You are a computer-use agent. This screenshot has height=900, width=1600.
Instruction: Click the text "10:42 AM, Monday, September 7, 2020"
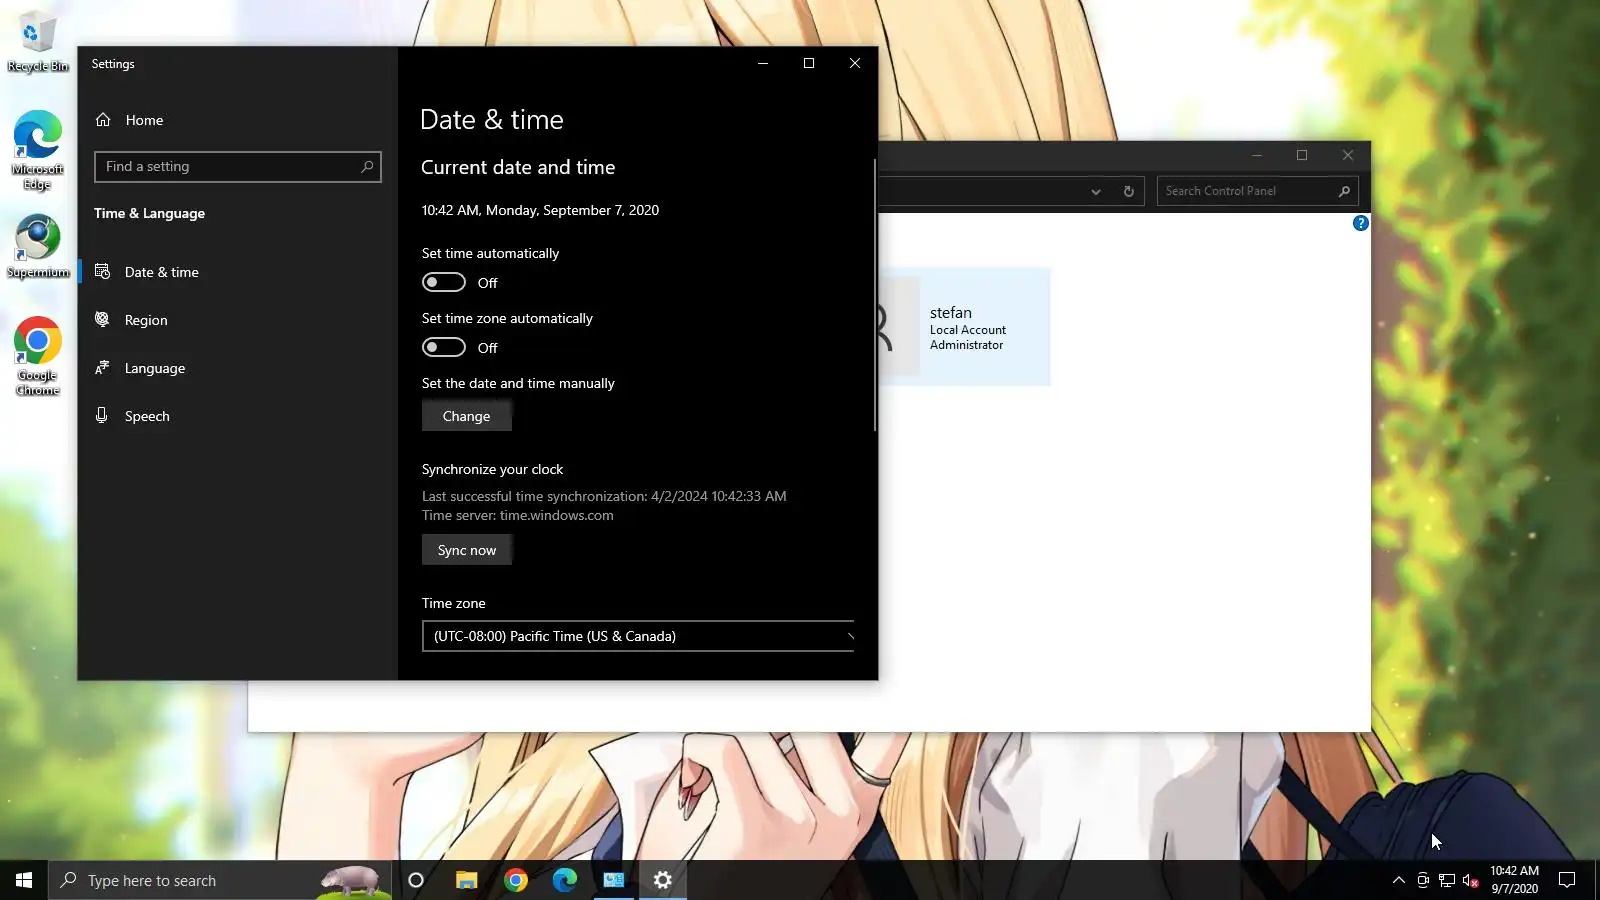[540, 210]
